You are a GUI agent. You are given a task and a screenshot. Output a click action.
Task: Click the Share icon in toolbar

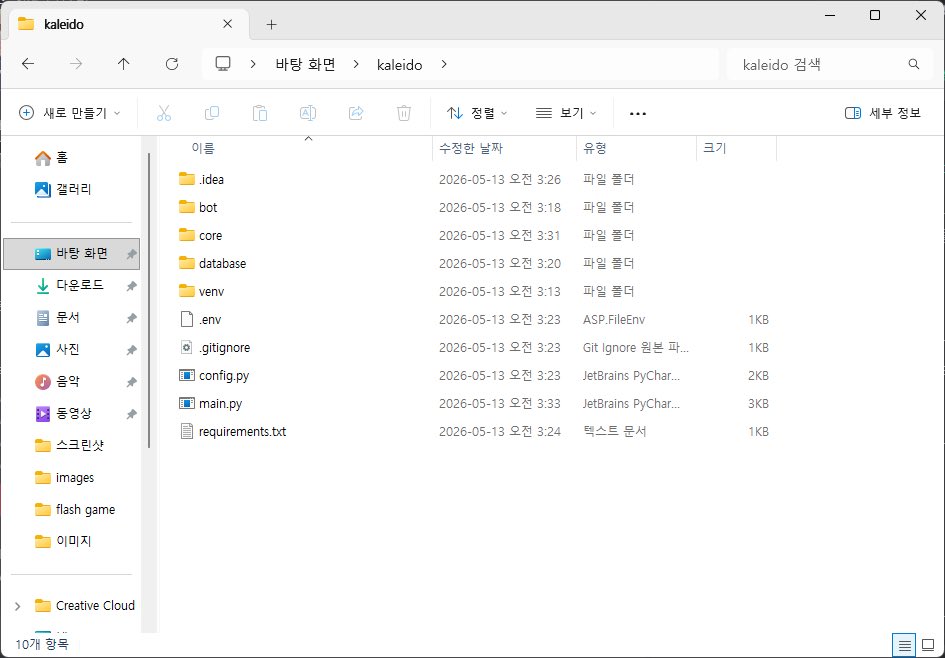click(356, 113)
